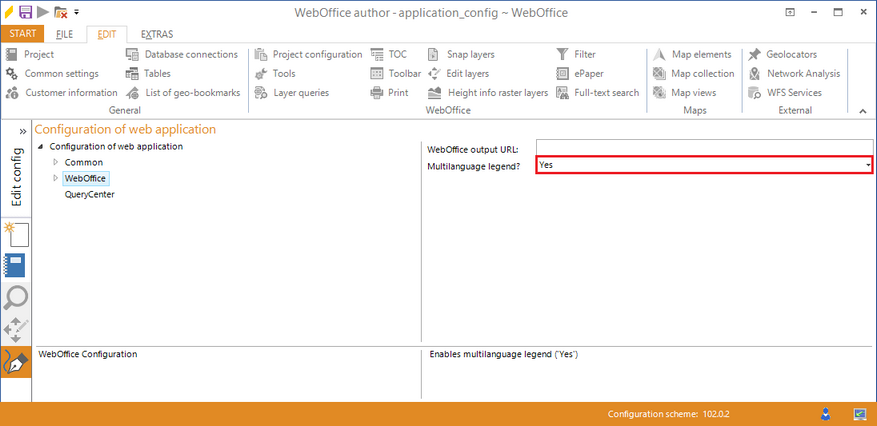
Task: Open Database connections item
Action: [182, 54]
